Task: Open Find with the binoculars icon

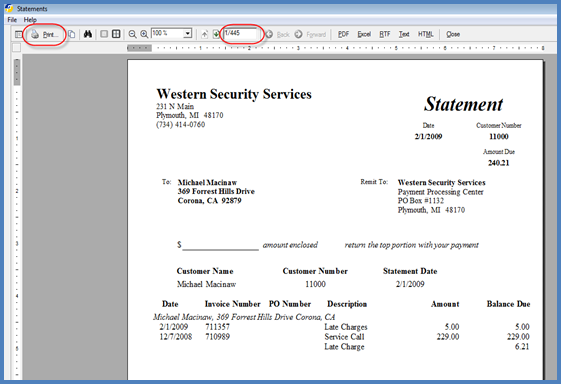Action: pos(88,34)
